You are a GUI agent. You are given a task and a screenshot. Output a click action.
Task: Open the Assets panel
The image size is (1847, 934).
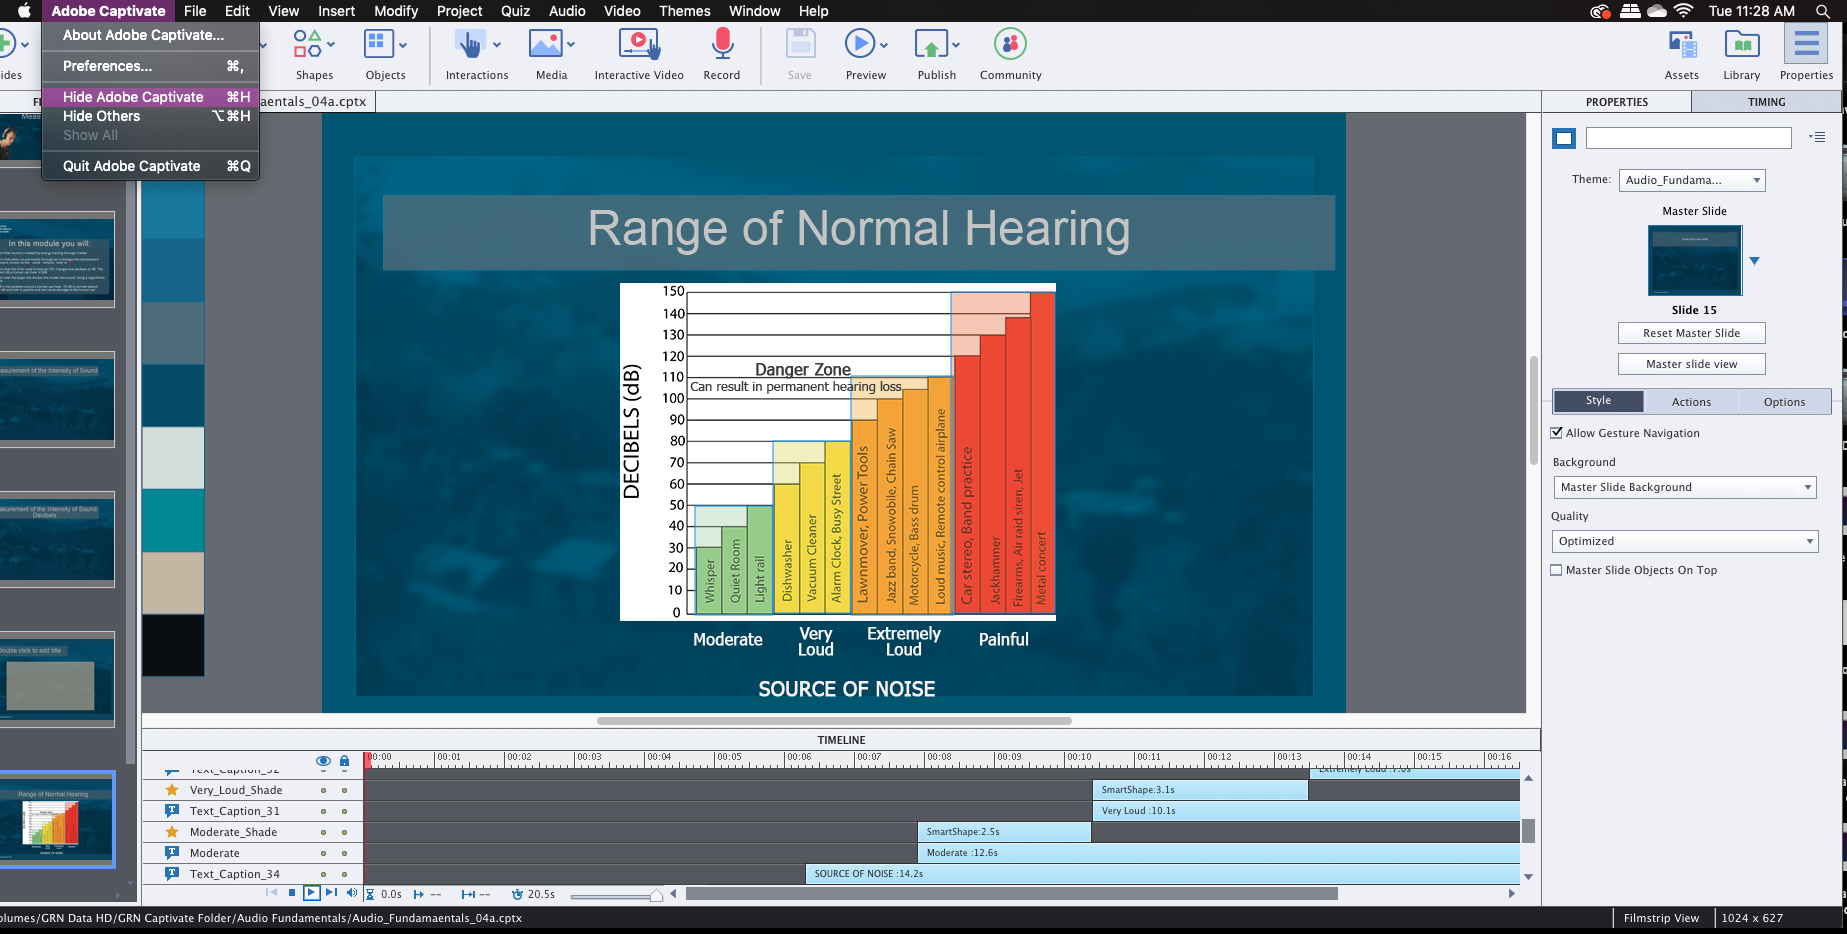click(x=1681, y=45)
